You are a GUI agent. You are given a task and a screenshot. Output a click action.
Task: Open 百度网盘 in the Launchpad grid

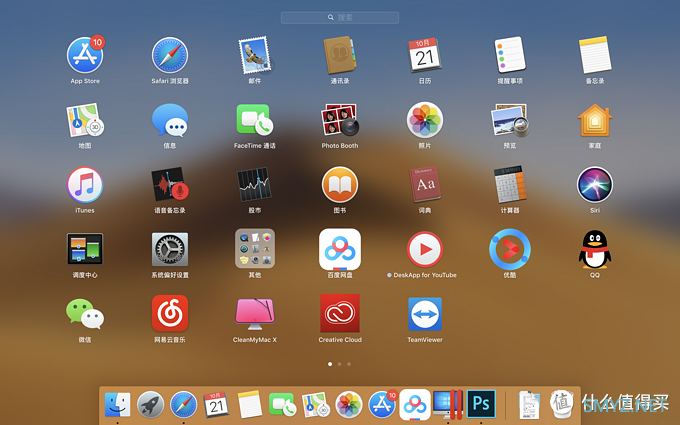pyautogui.click(x=340, y=249)
